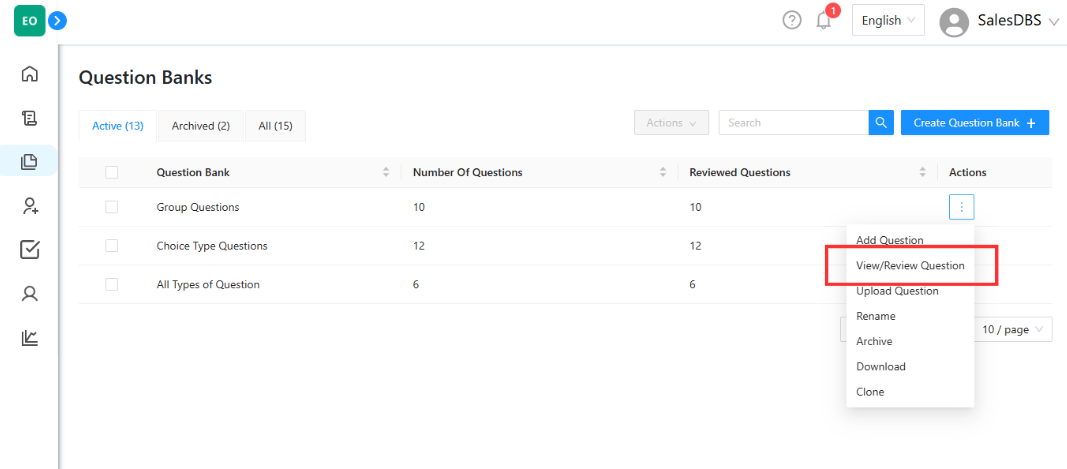1067x469 pixels.
Task: Expand the SalesDBS user menu
Action: (998, 22)
